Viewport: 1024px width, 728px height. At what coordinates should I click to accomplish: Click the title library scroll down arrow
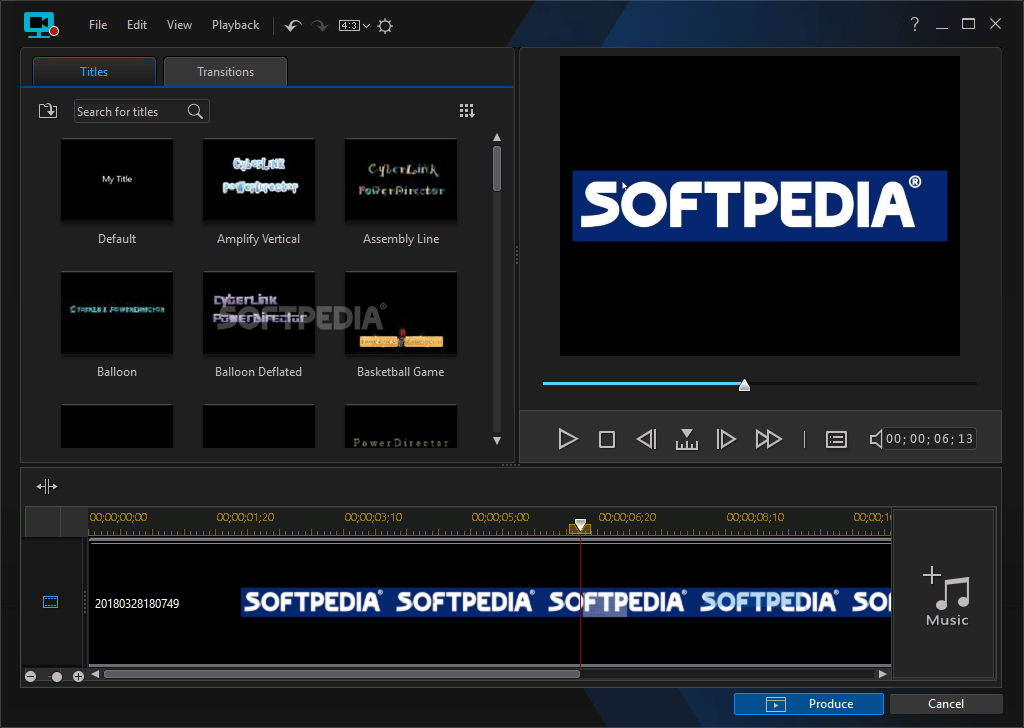point(497,441)
